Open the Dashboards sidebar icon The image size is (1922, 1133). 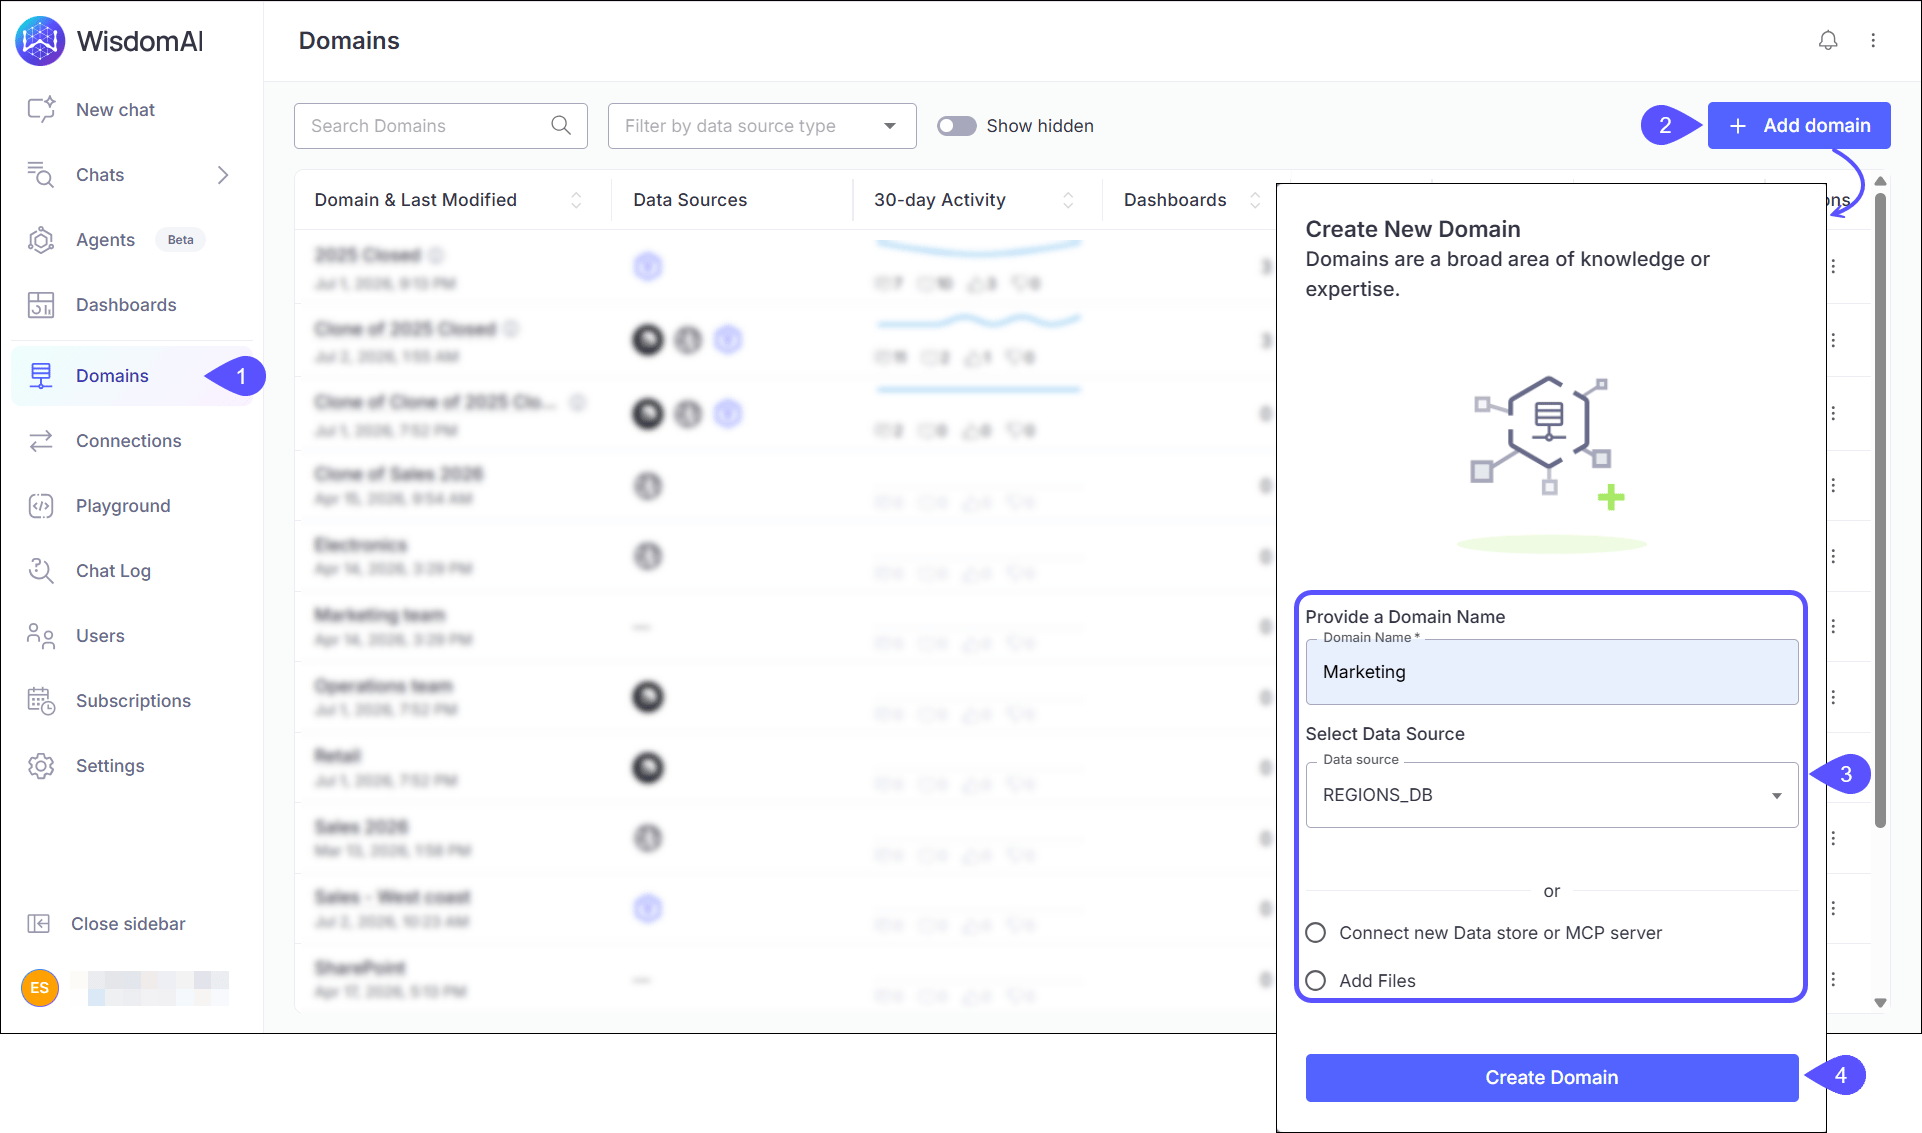pyautogui.click(x=41, y=305)
